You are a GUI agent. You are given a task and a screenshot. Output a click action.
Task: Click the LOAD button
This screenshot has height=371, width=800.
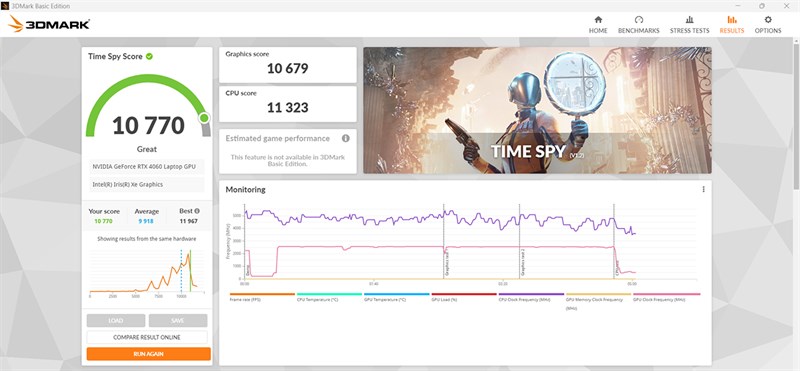(x=116, y=320)
